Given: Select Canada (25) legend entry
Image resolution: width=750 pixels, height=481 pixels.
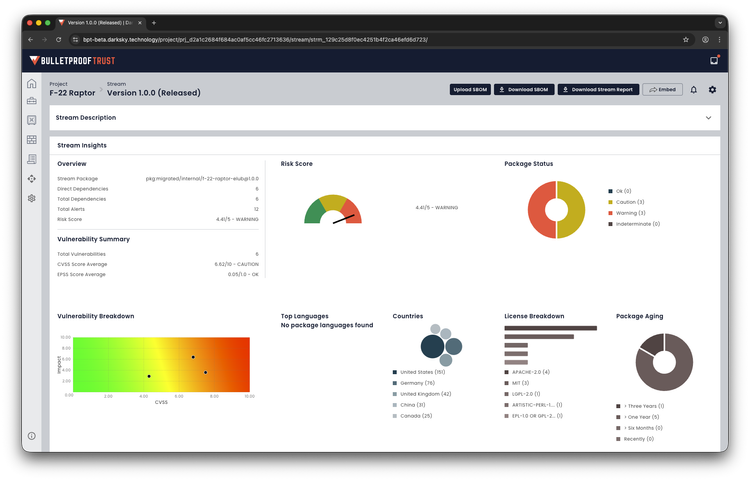Looking at the screenshot, I should click(412, 416).
